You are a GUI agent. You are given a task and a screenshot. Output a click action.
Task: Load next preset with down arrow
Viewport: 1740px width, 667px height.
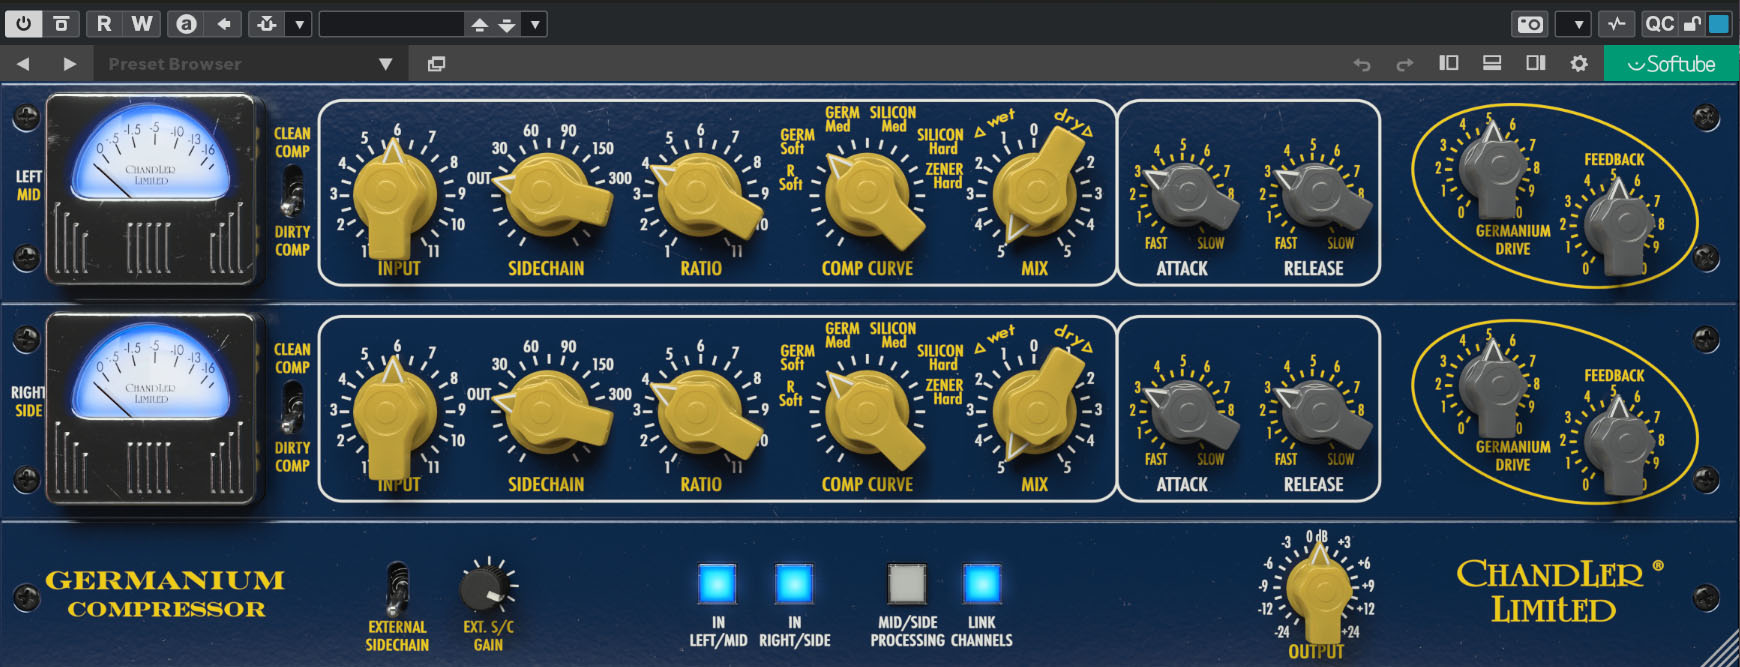pos(507,23)
